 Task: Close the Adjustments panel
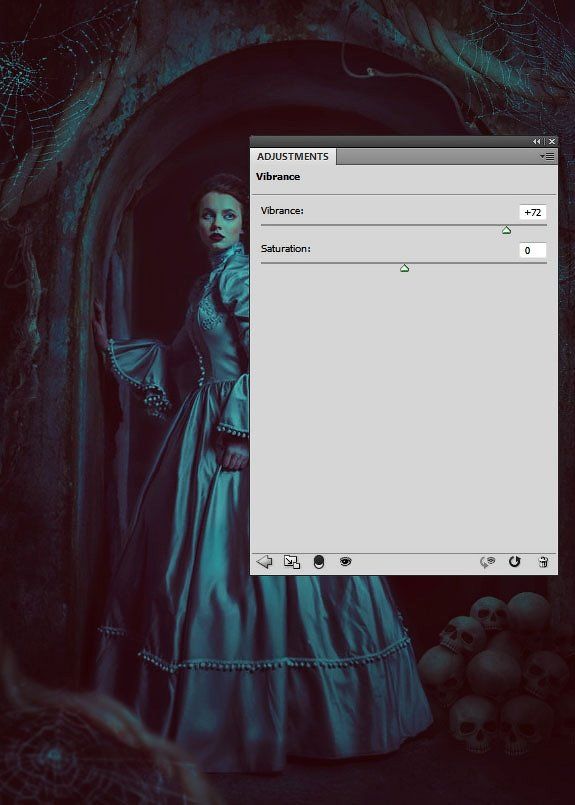551,141
